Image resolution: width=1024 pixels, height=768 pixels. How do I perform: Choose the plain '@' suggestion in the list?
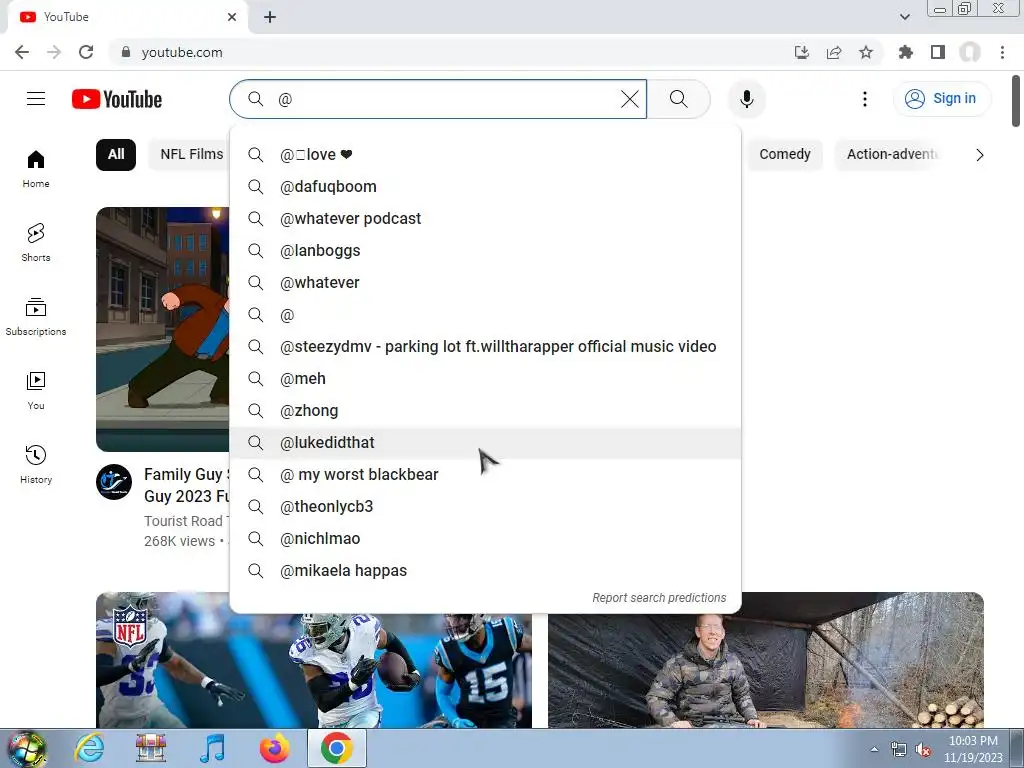point(485,315)
